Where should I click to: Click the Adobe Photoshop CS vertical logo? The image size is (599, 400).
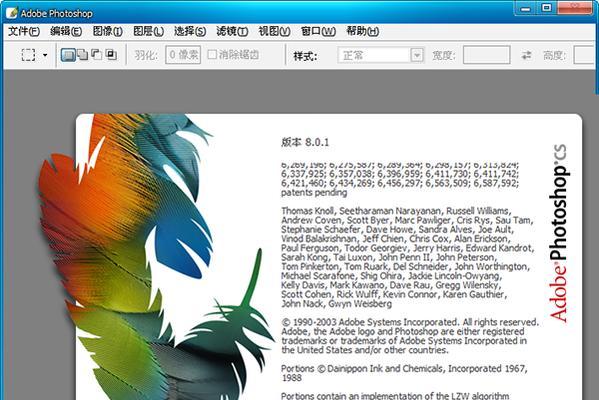pos(559,233)
